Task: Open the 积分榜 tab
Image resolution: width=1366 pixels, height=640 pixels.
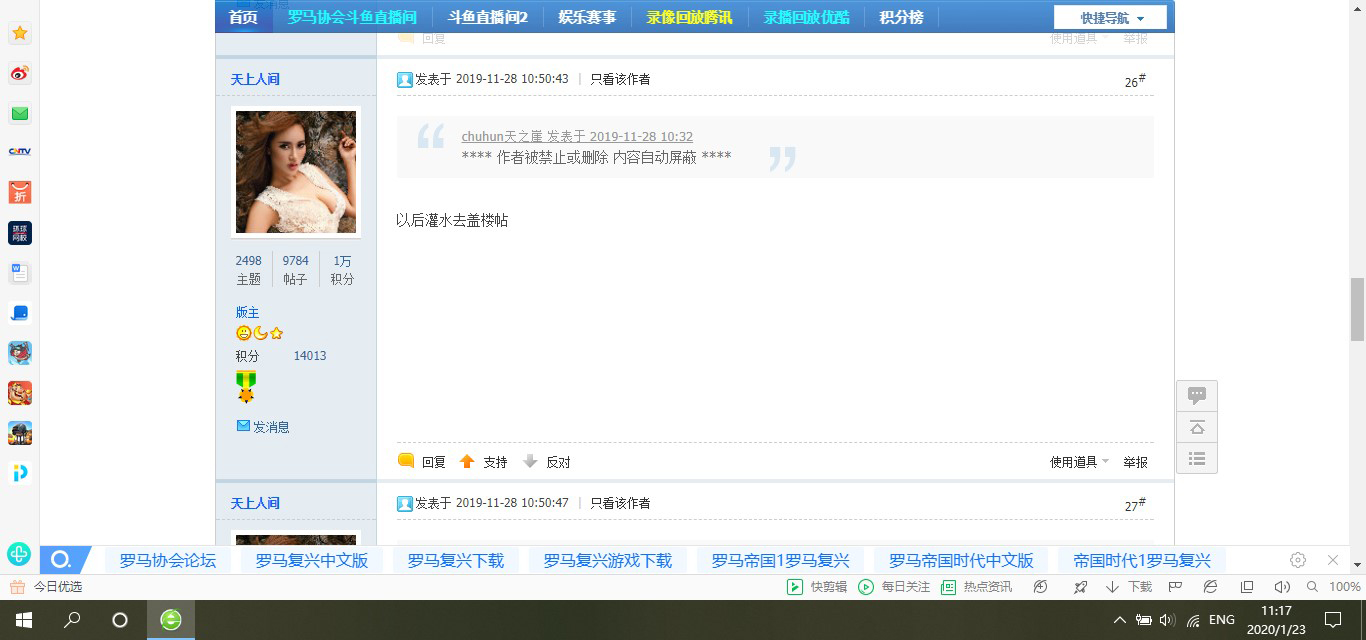Action: [899, 16]
